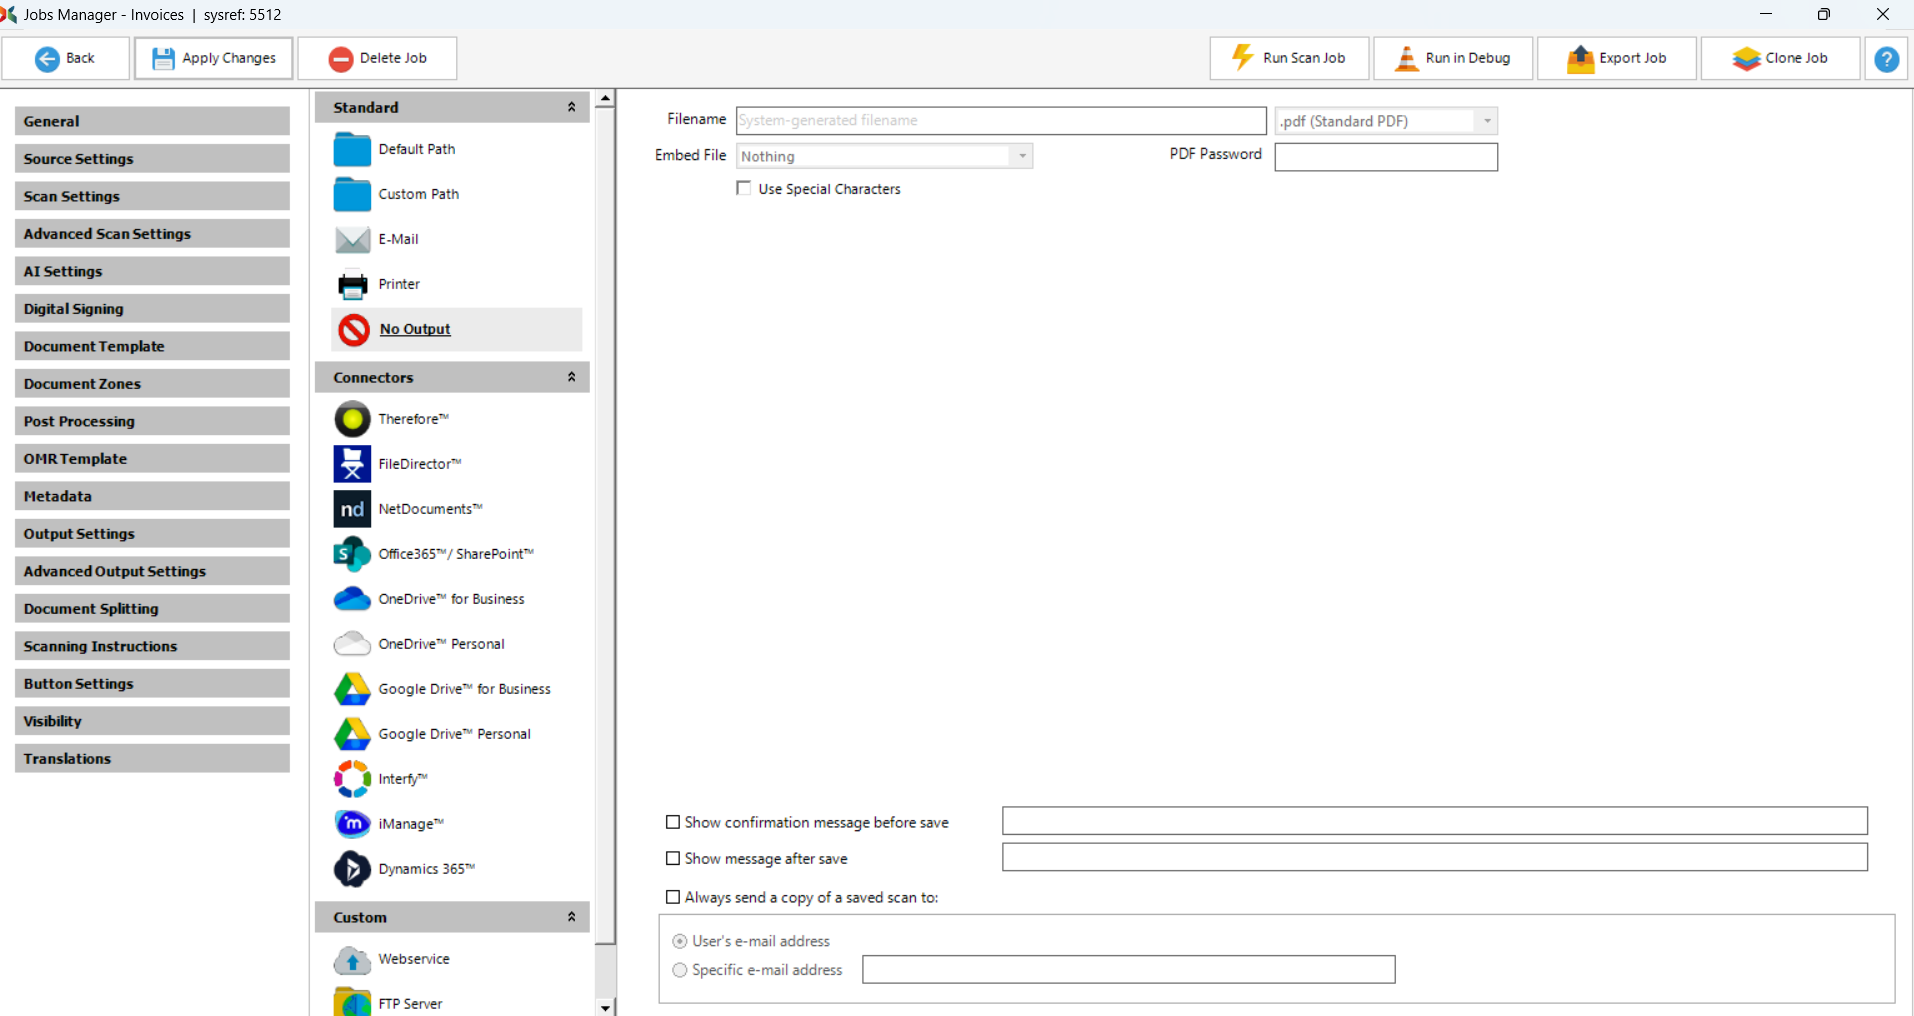Open the Embed File dropdown
1914x1016 pixels.
1021,156
